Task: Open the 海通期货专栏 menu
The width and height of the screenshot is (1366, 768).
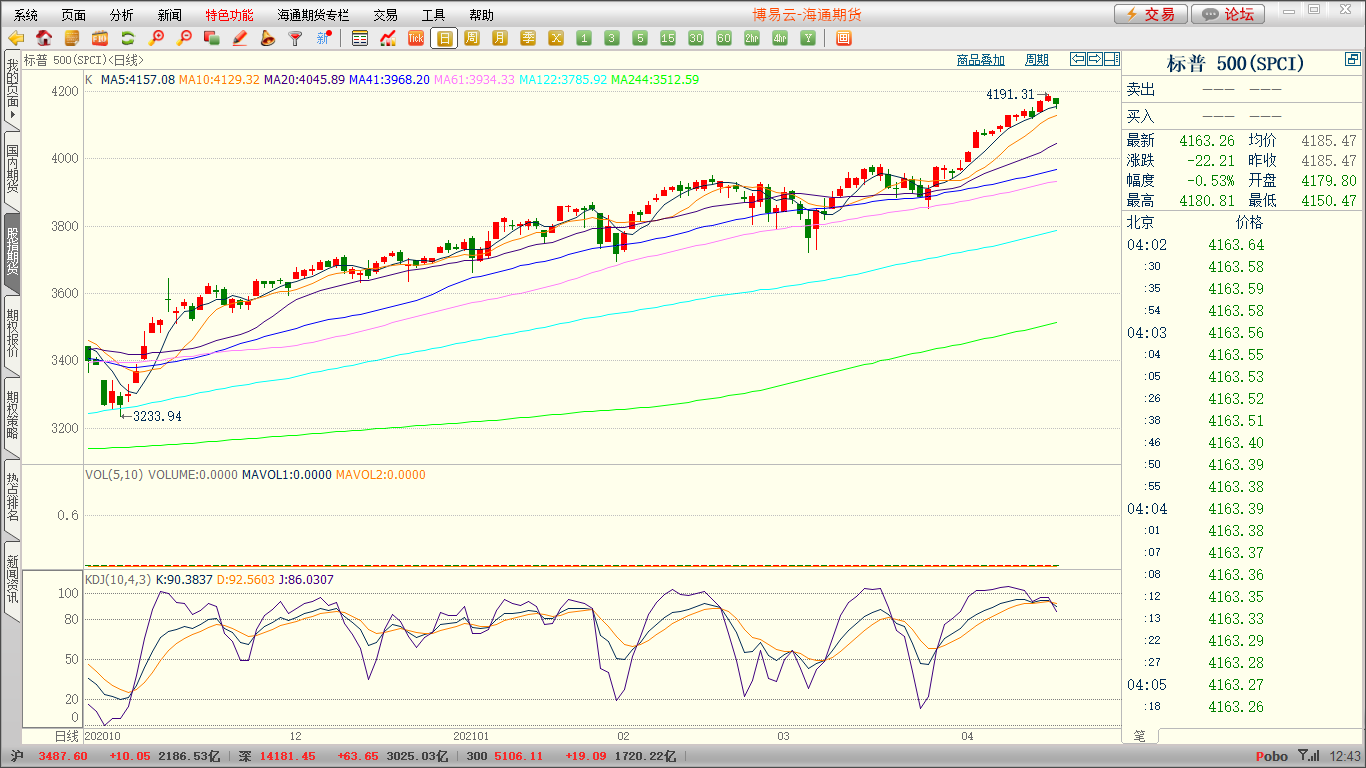Action: click(314, 15)
